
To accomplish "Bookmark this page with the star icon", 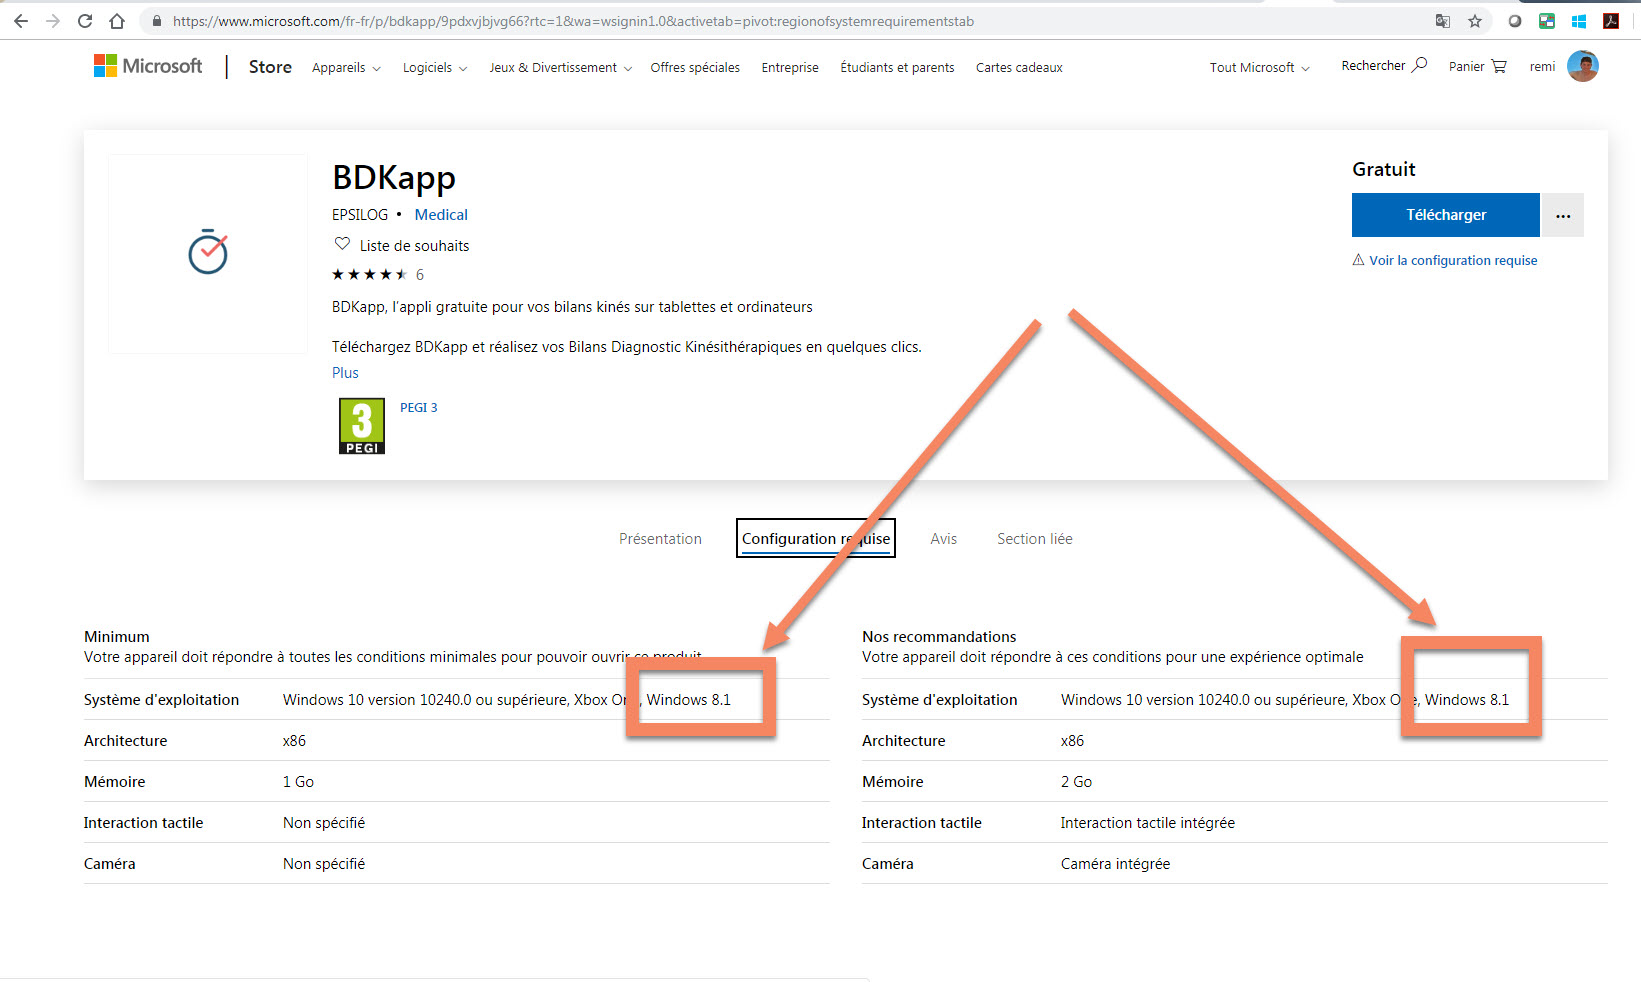I will tap(1475, 21).
